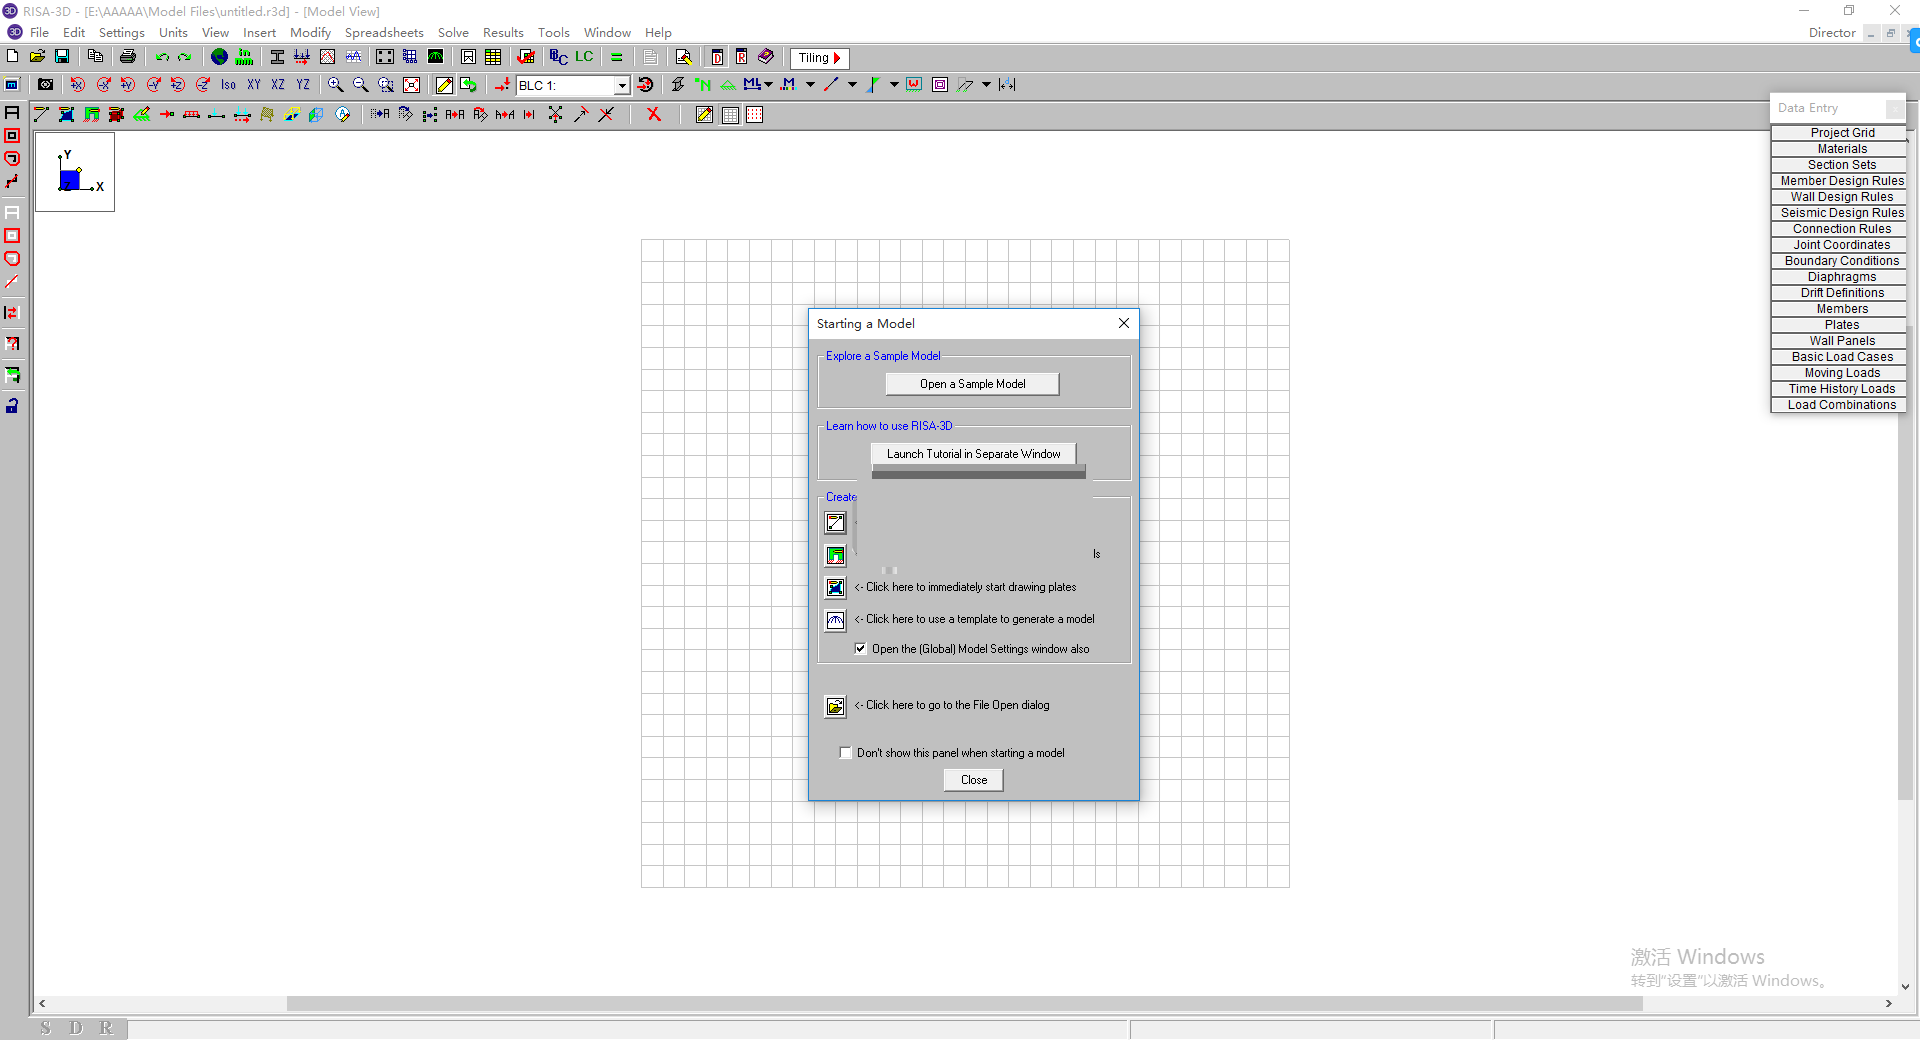Image resolution: width=1920 pixels, height=1040 pixels.
Task: Open the Solve menu
Action: 453,33
